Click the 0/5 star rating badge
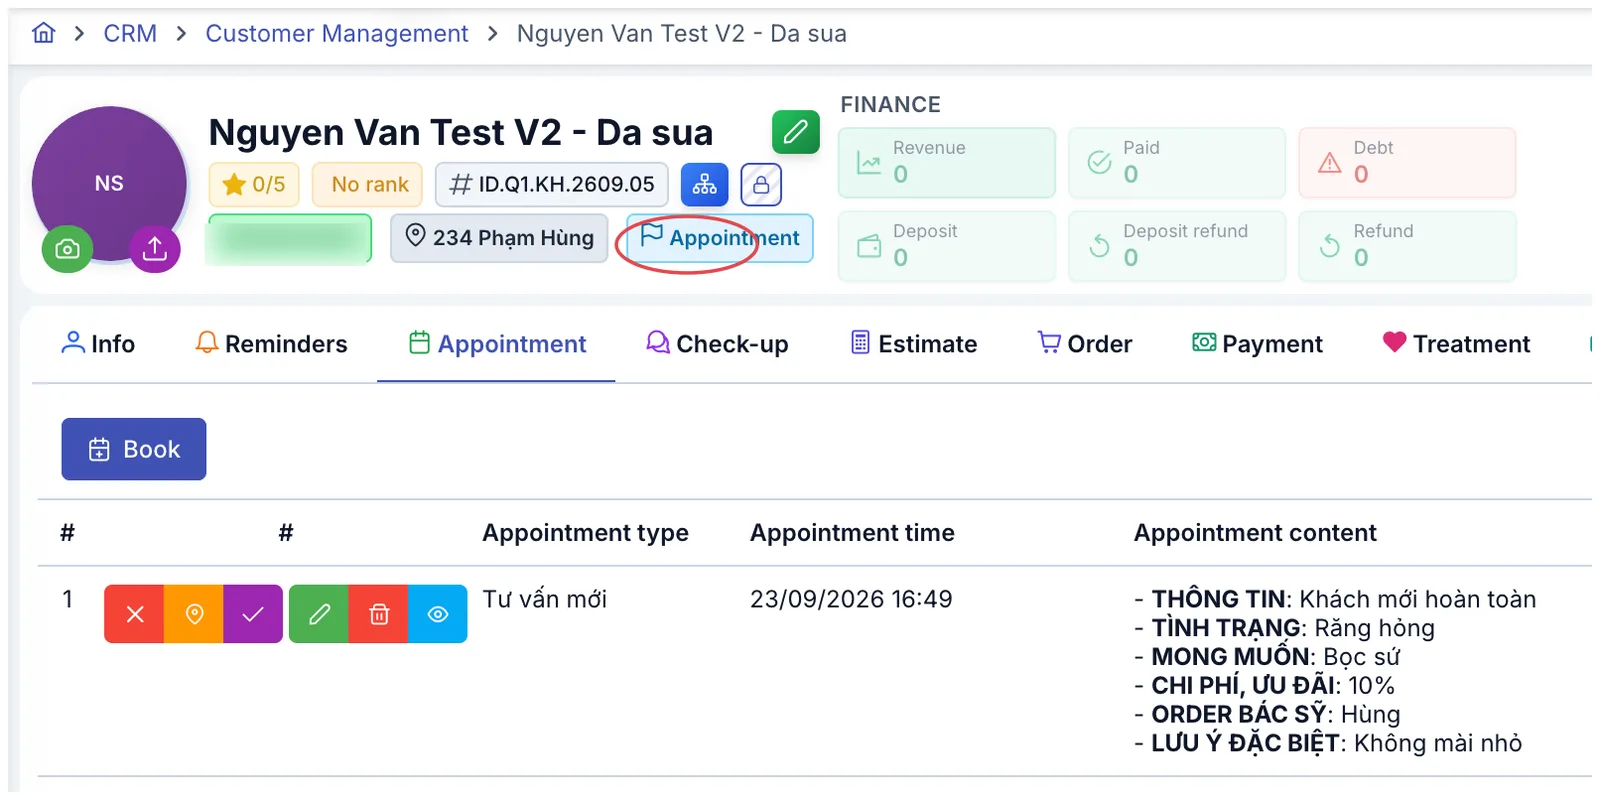Viewport: 1600px width, 800px height. coord(254,185)
